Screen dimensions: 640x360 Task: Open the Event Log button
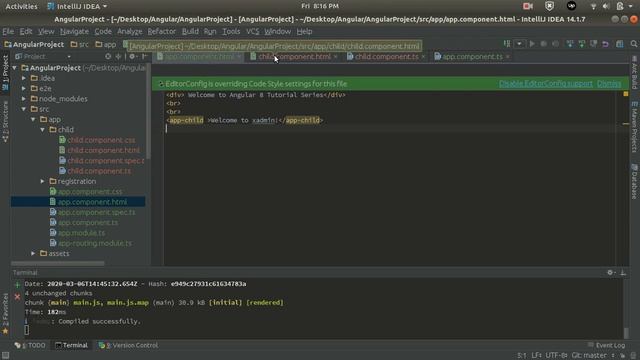(x=606, y=345)
